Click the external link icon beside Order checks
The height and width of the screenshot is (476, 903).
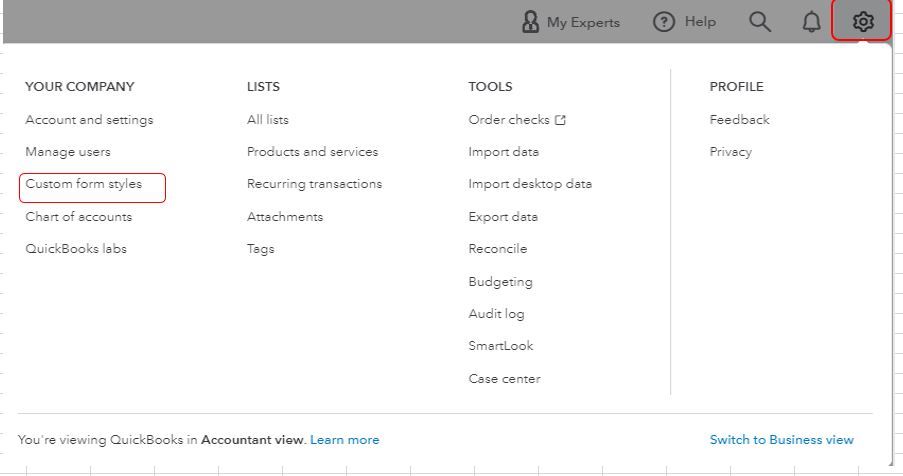[560, 120]
